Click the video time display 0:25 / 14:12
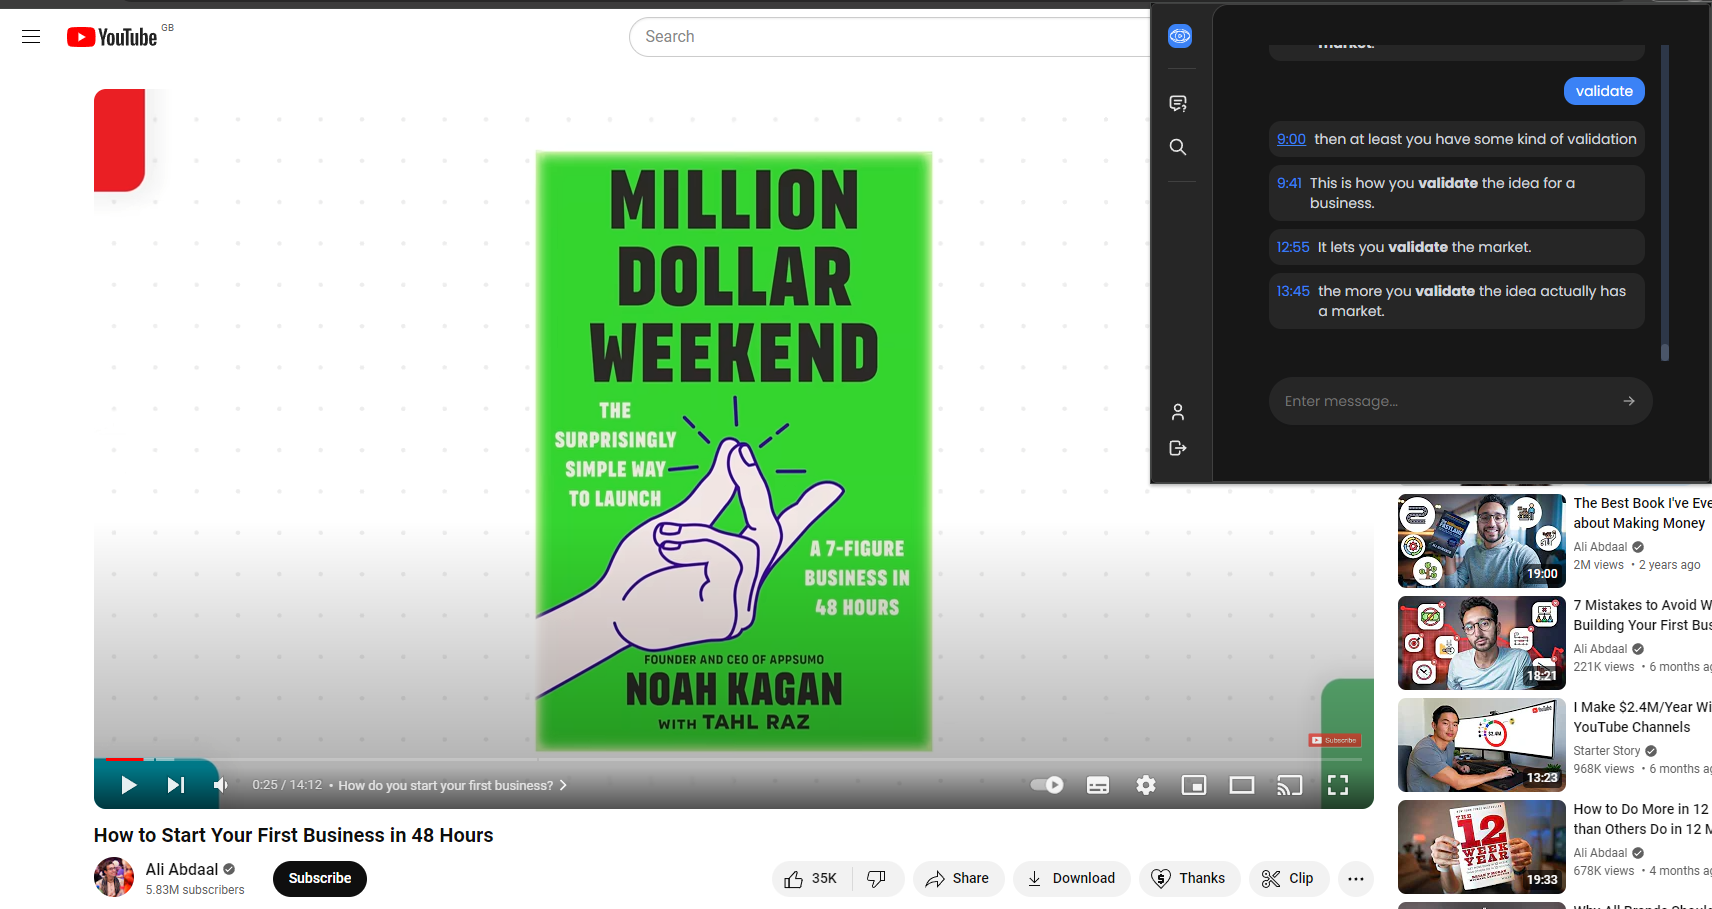 [x=287, y=785]
